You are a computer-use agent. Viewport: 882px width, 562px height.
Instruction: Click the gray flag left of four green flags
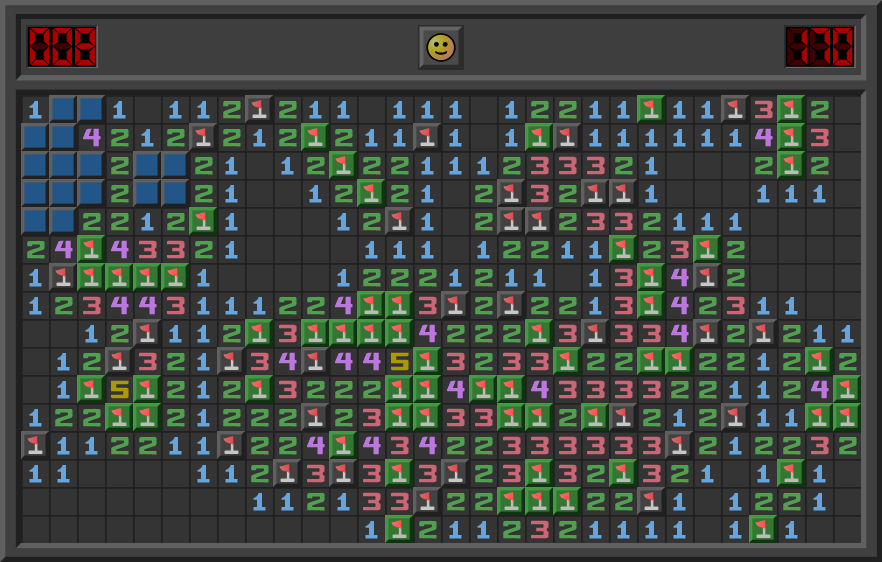[63, 277]
